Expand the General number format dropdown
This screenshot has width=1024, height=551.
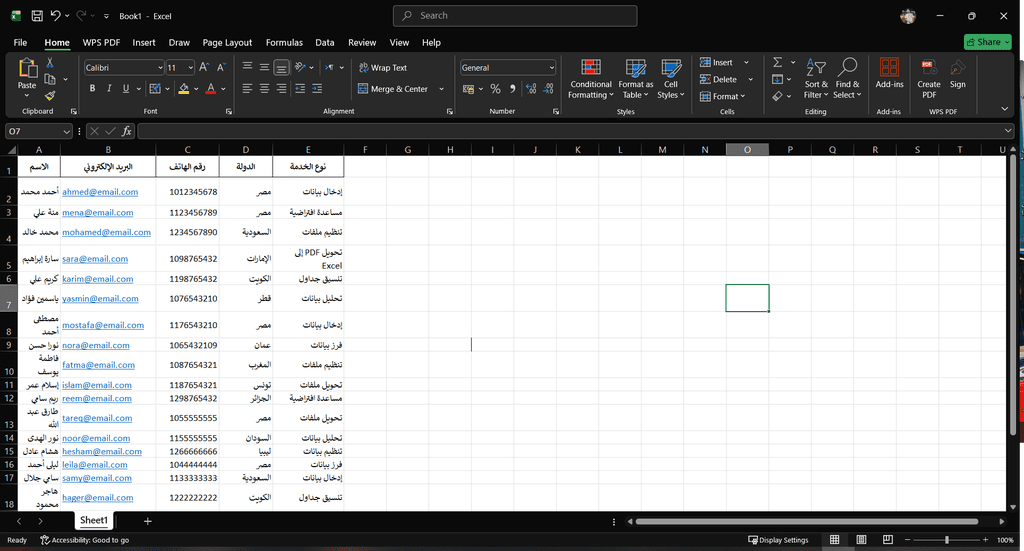coord(551,68)
